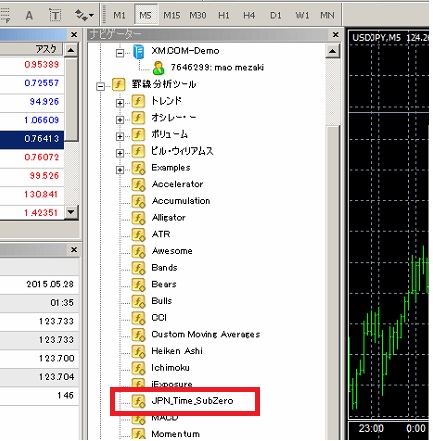433x441 pixels.
Task: Click the Examples folder icon
Action: [x=138, y=168]
